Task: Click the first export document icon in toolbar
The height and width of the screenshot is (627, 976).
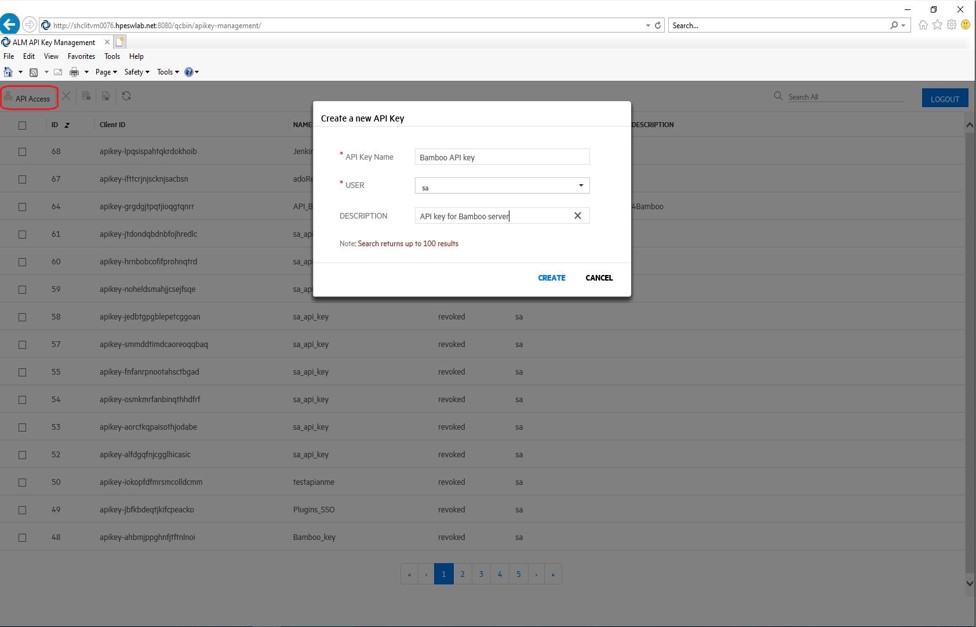Action: point(86,96)
